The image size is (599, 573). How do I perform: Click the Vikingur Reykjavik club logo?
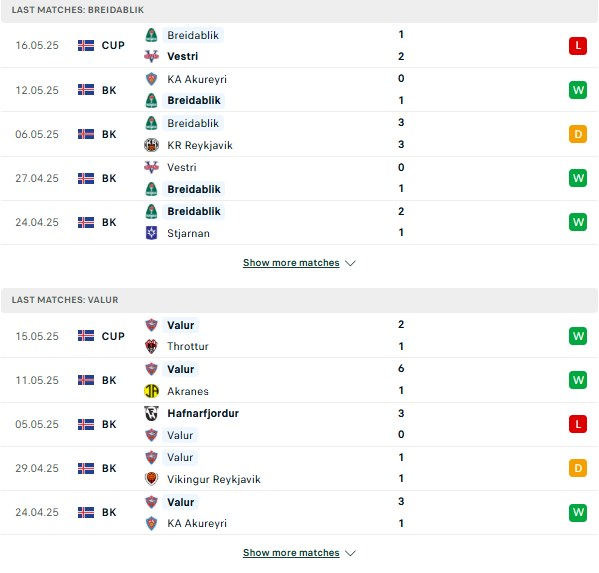151,479
